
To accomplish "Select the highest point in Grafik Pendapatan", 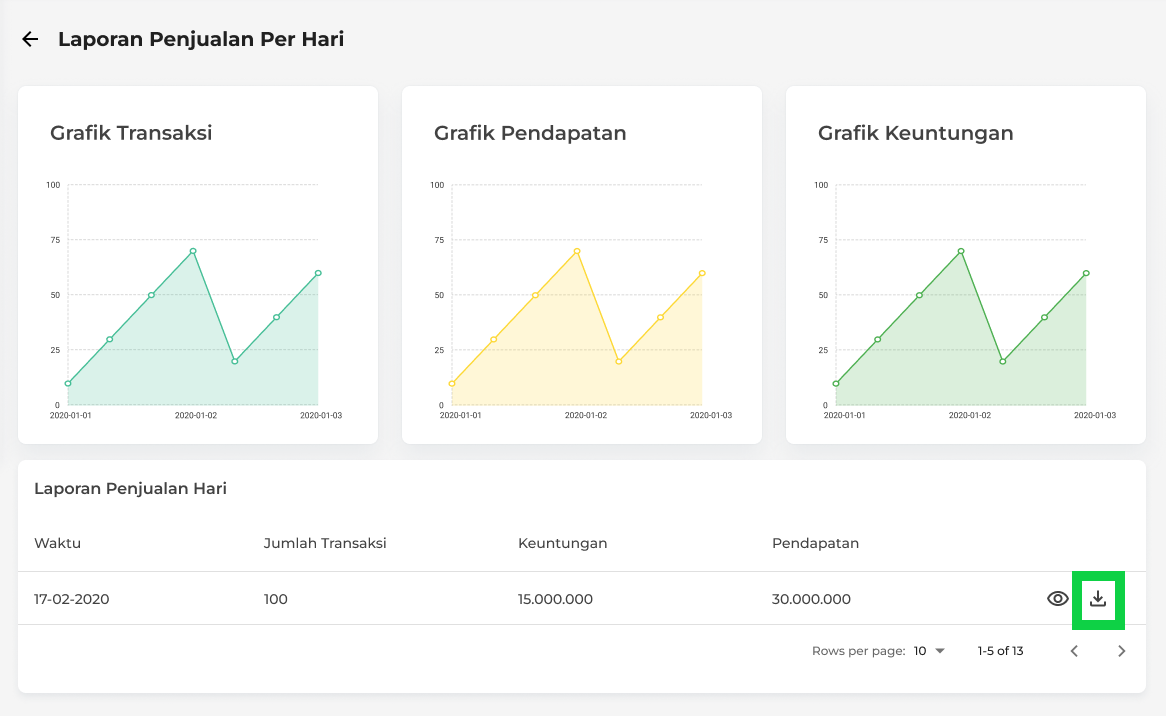I will [x=577, y=251].
